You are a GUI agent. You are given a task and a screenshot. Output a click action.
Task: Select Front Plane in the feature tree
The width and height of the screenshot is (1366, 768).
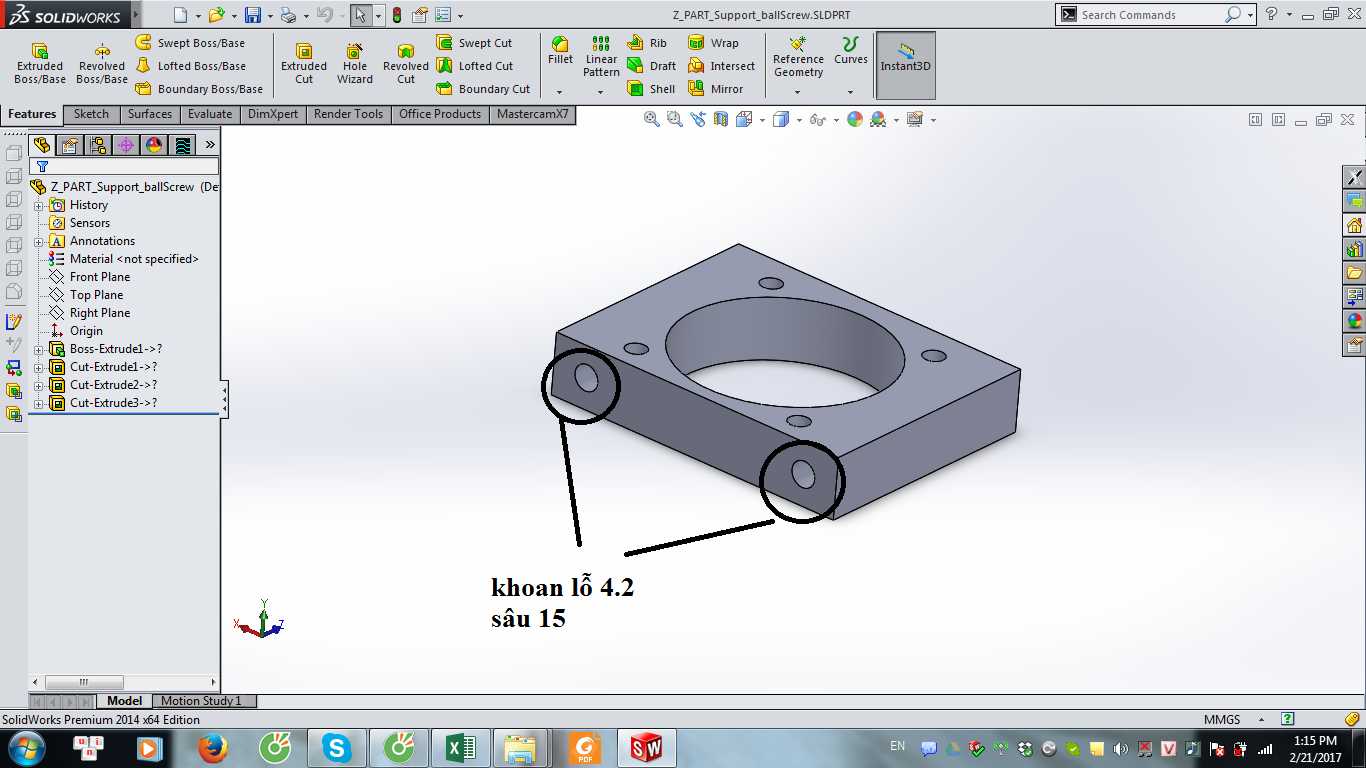click(100, 277)
